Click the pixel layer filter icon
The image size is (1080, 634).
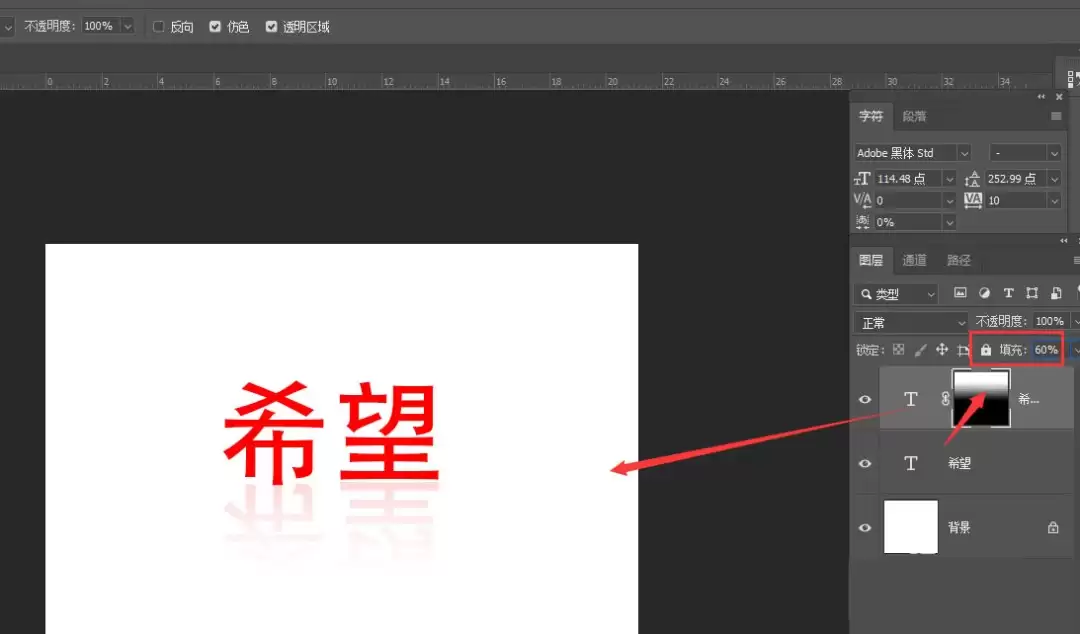pyautogui.click(x=960, y=293)
